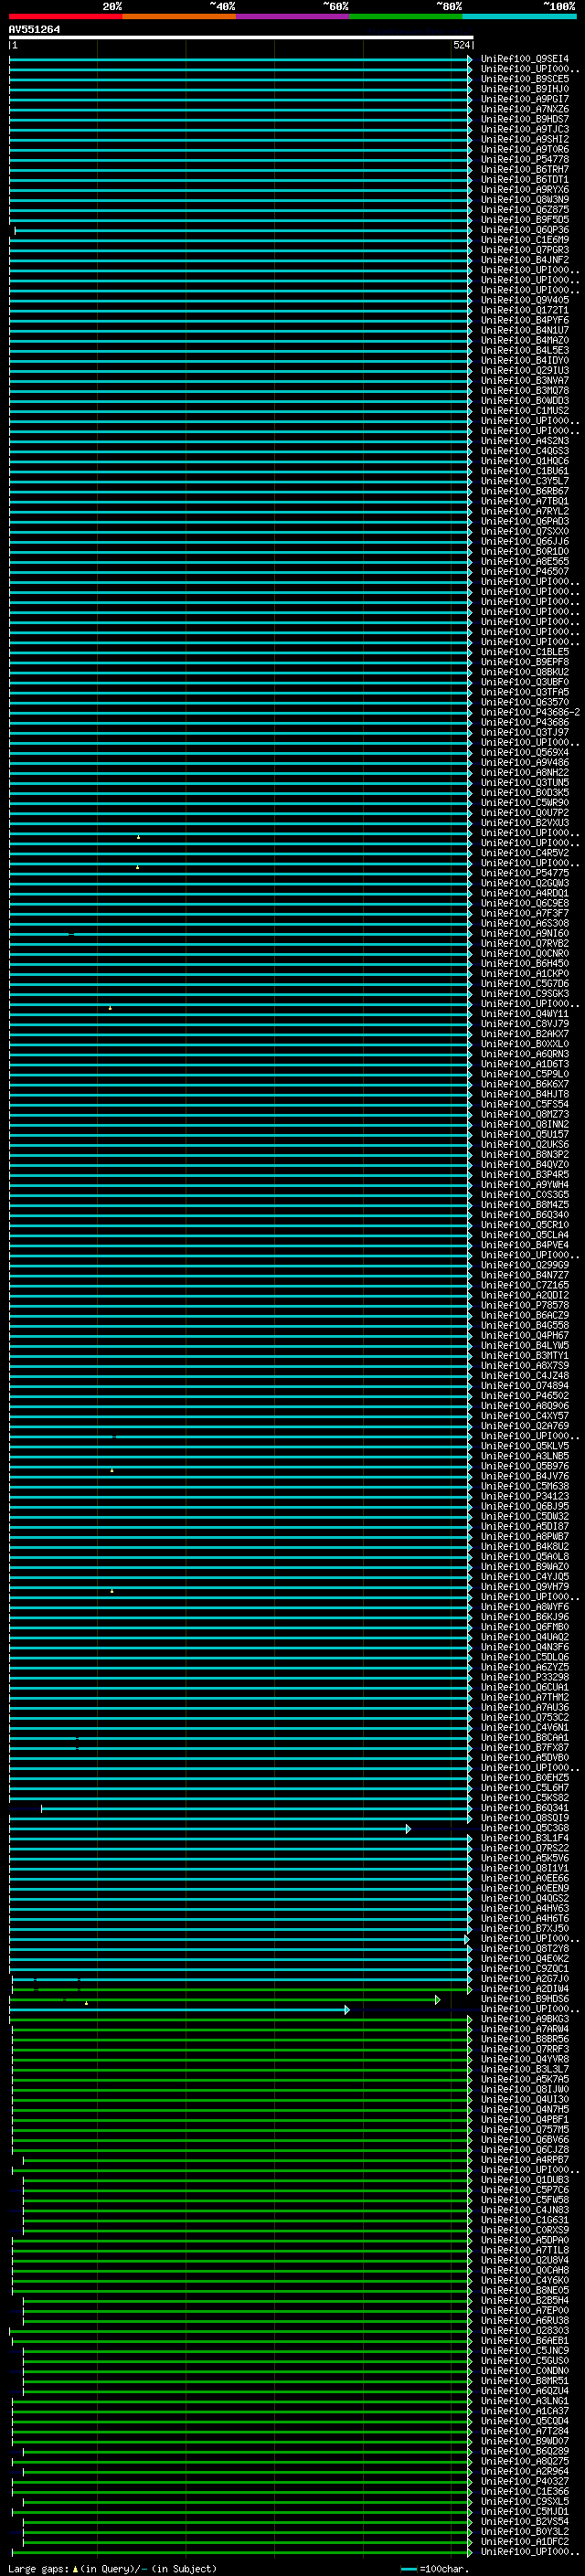Select hit label UniRef100_Q6FMB0
This screenshot has height=2576, width=585.
click(525, 1627)
